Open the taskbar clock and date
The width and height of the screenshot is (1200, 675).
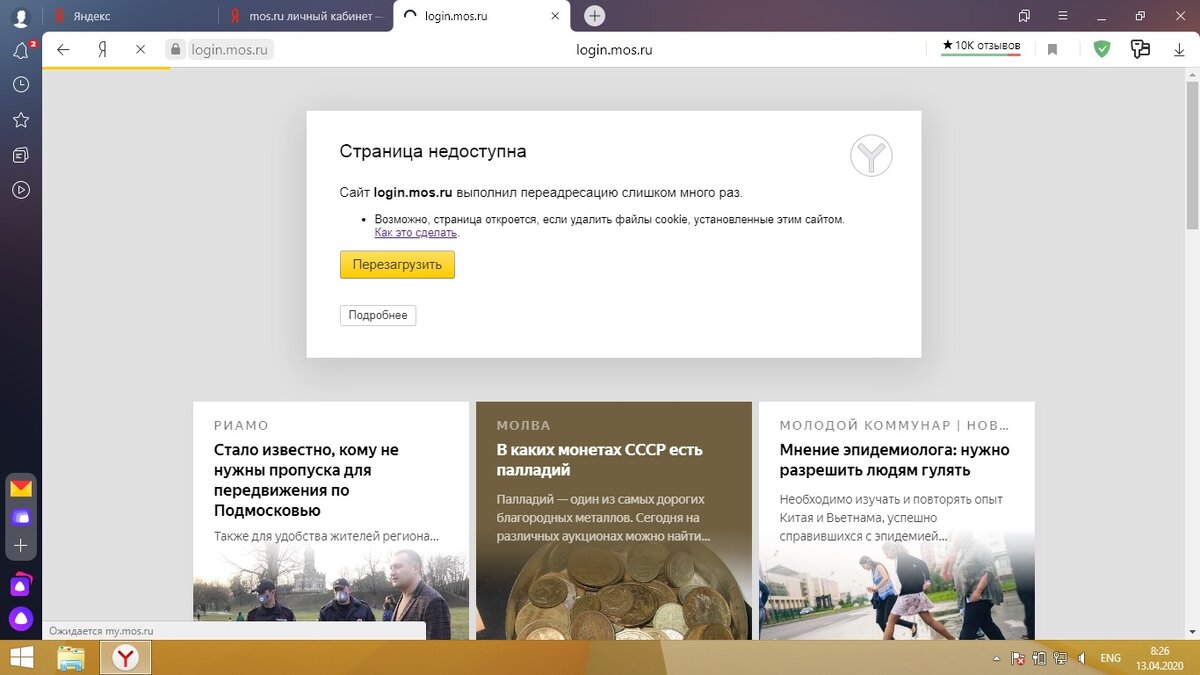coord(1159,657)
